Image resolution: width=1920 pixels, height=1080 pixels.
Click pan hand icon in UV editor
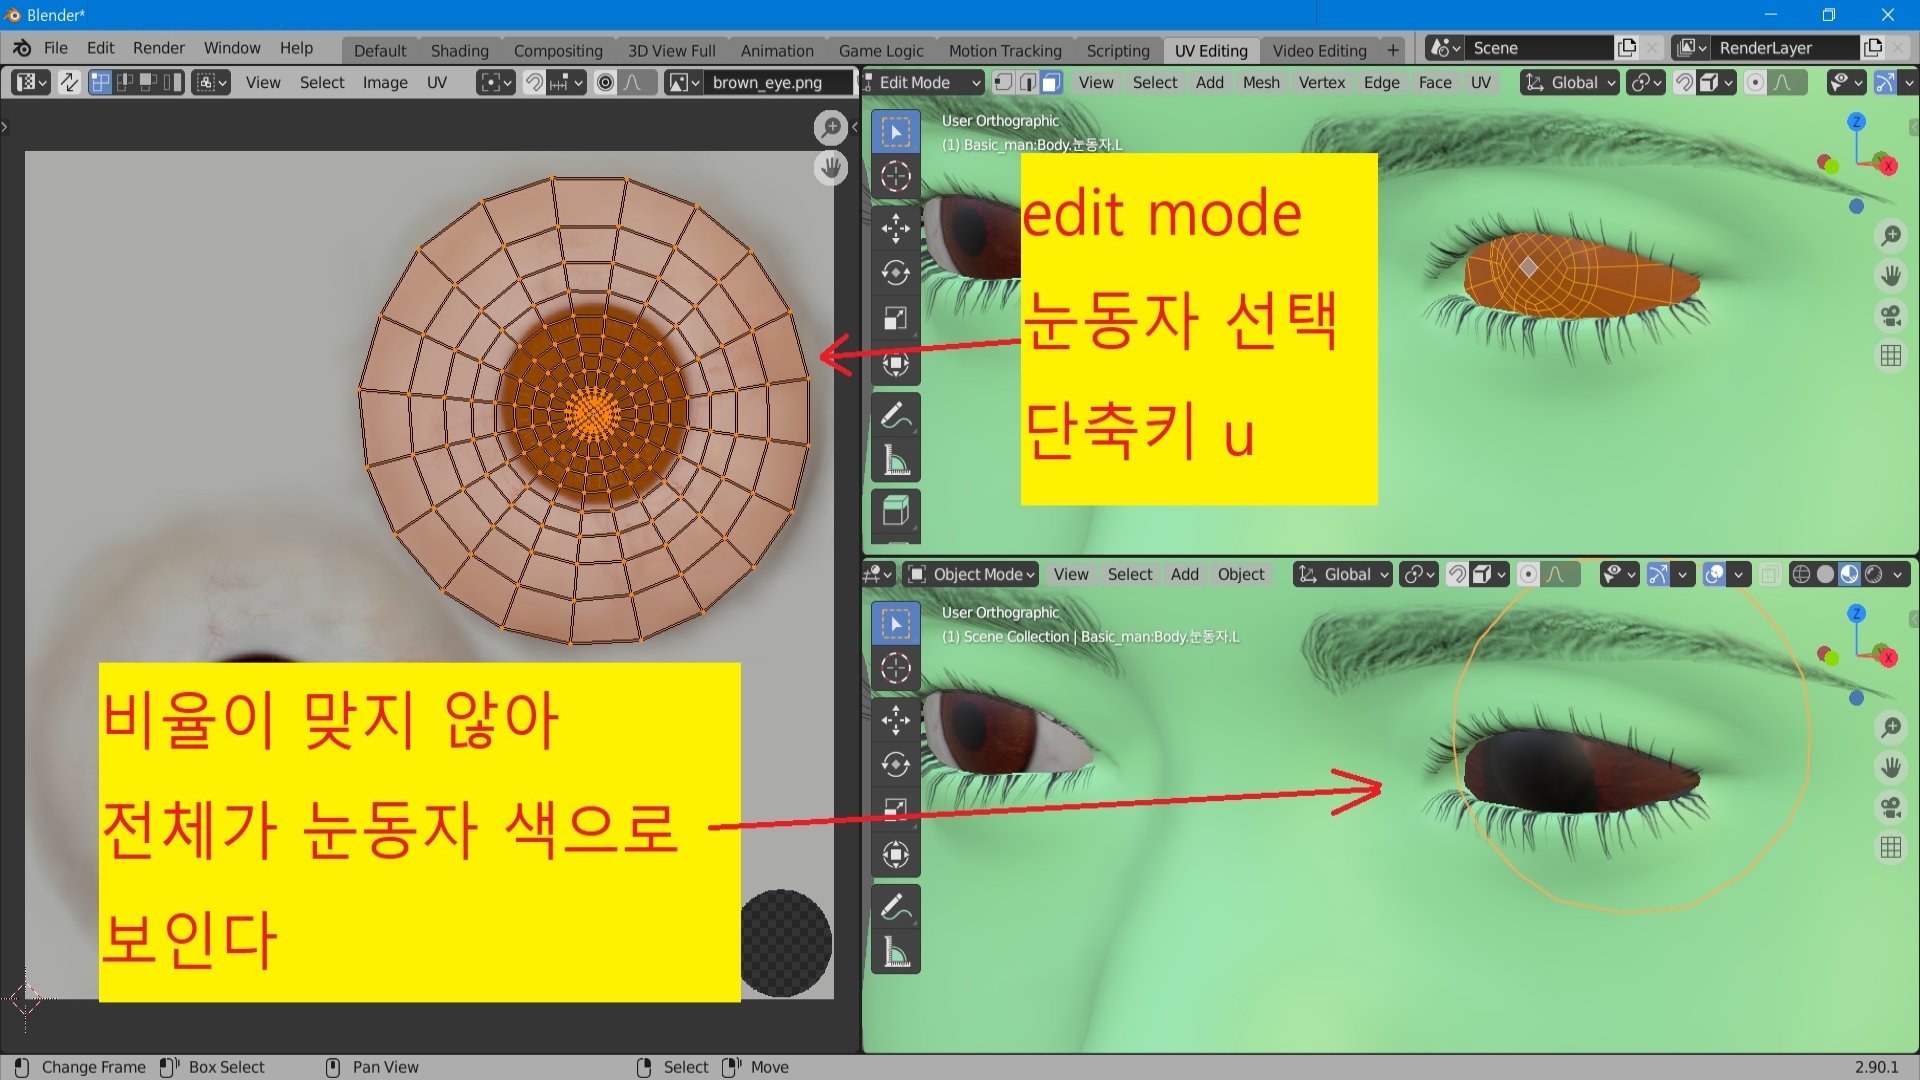pyautogui.click(x=831, y=168)
